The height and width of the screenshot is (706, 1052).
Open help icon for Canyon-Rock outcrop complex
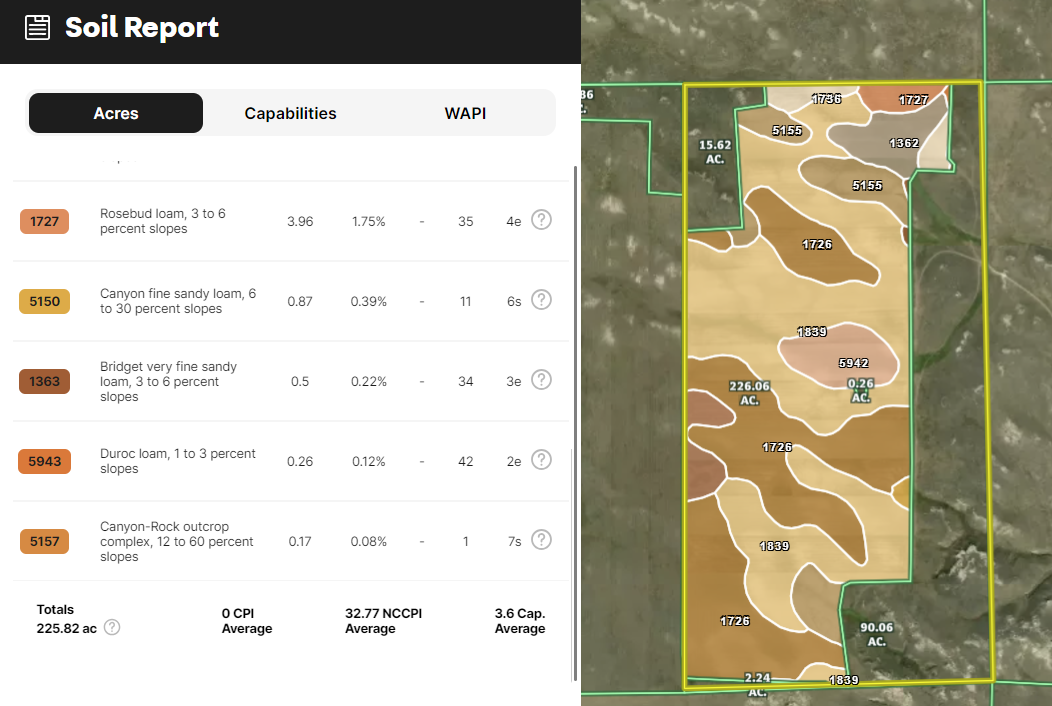[541, 540]
